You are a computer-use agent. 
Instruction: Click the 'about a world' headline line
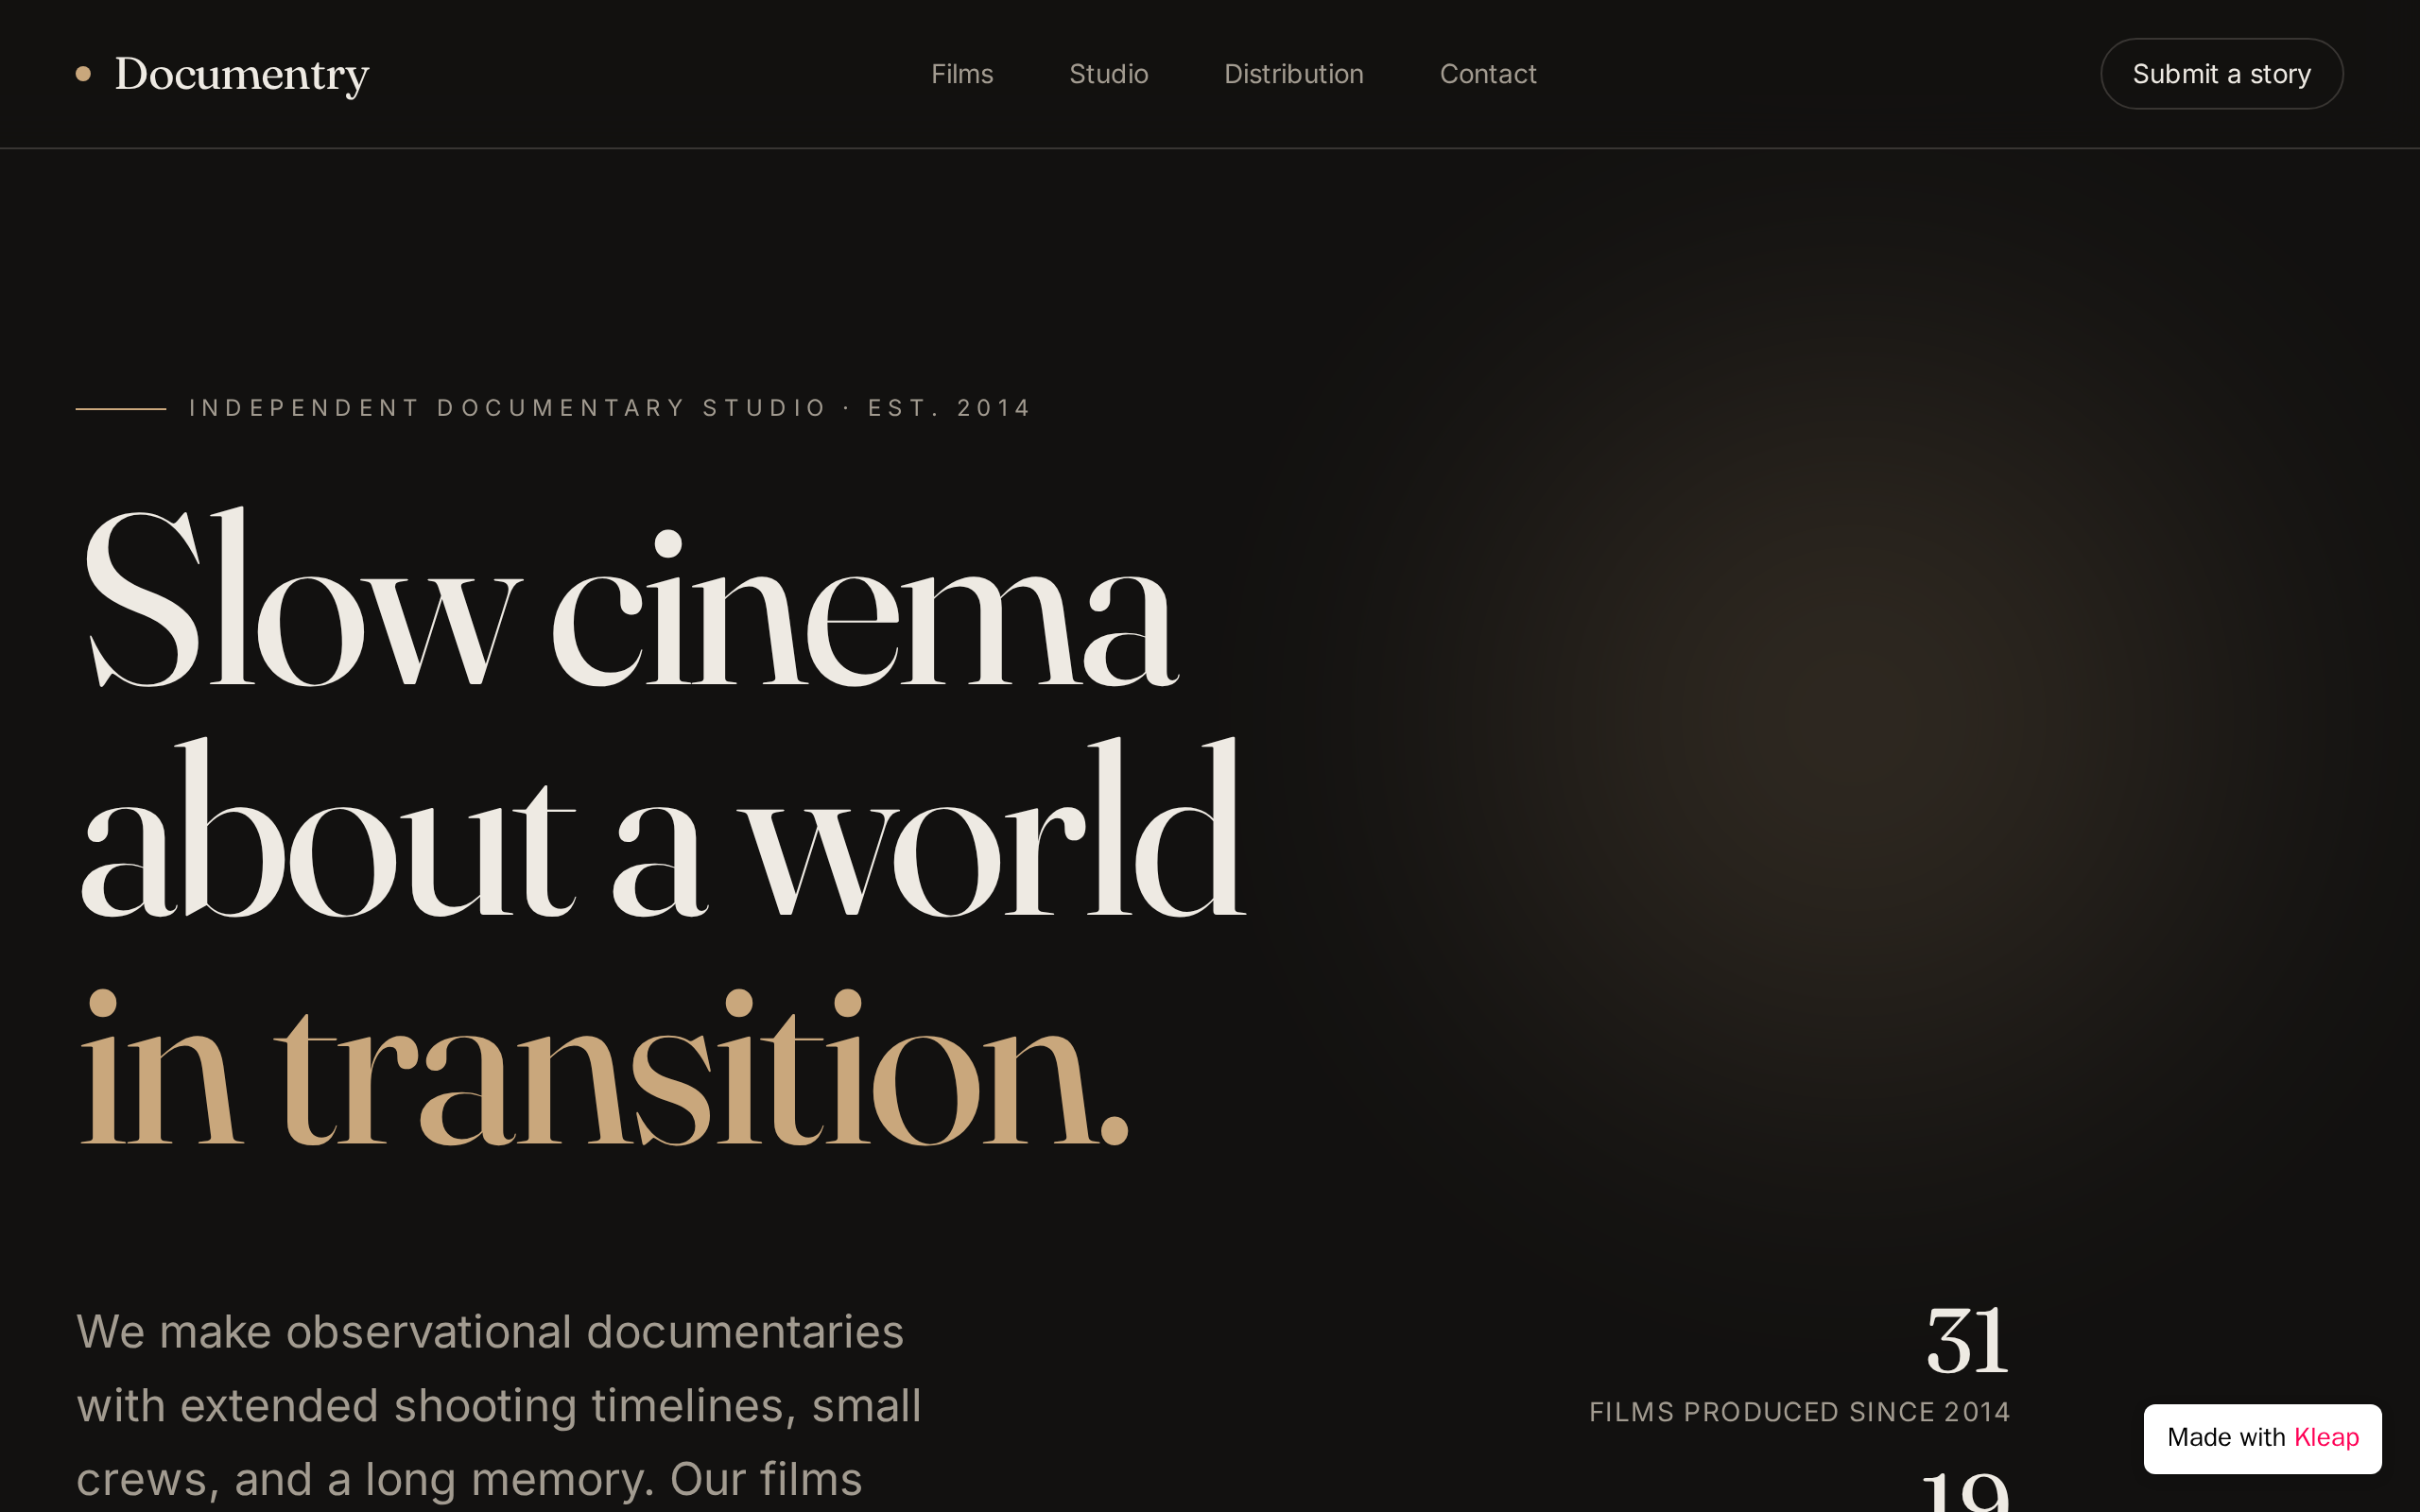coord(662,828)
